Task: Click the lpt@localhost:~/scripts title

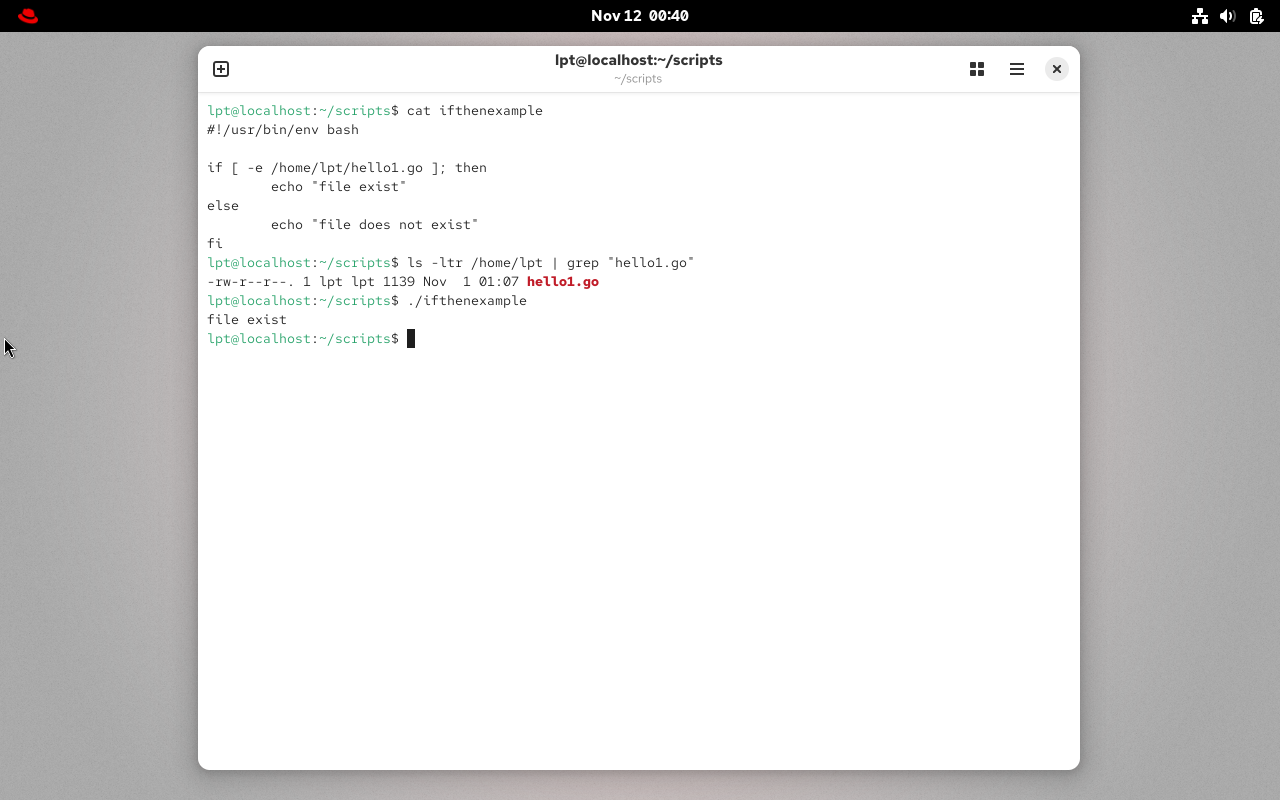Action: (638, 60)
